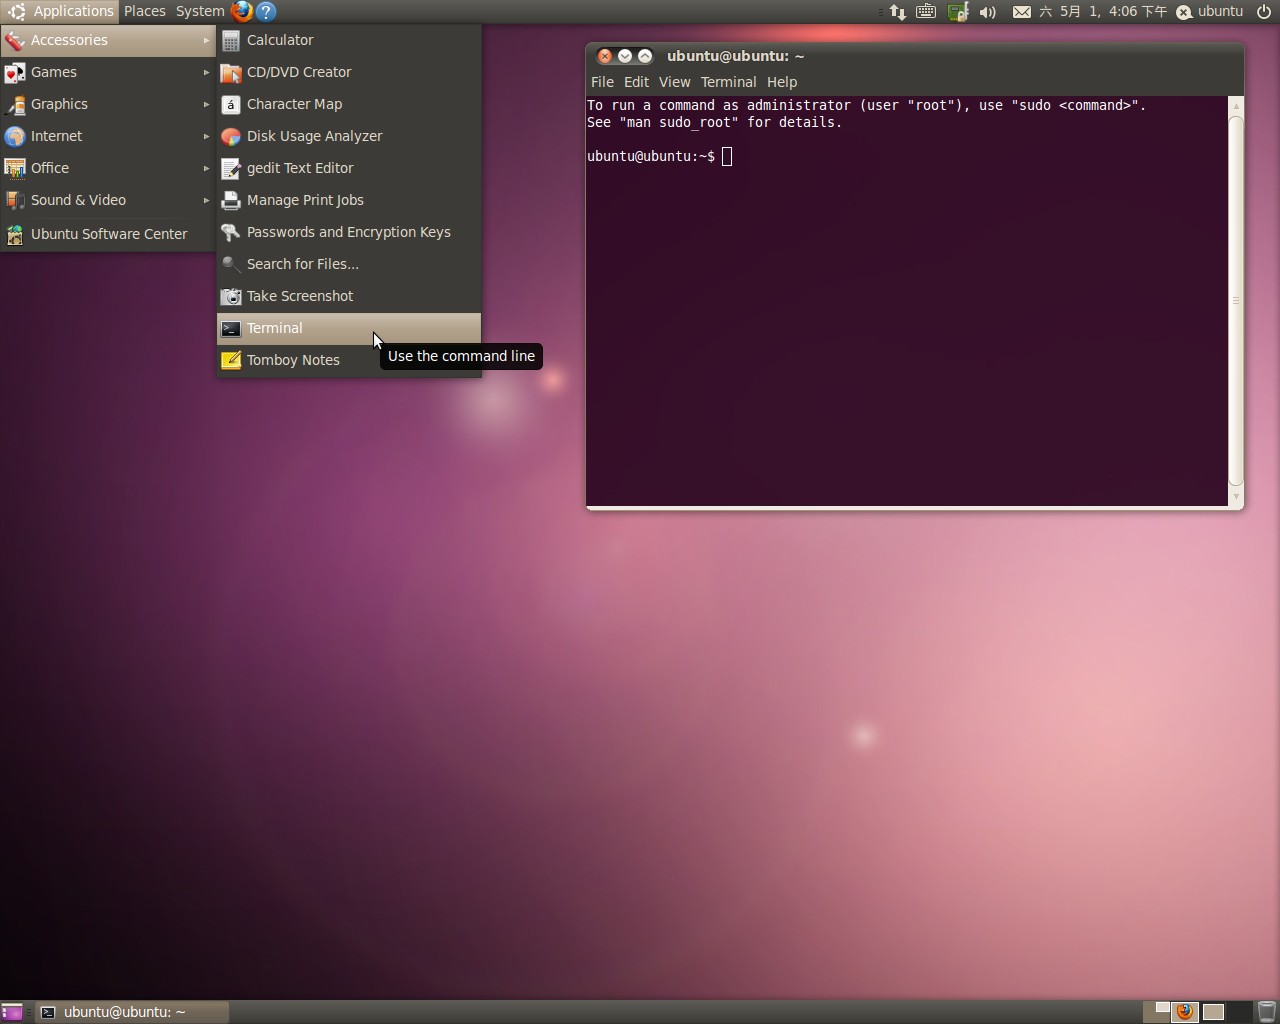Screen dimensions: 1280x1024
Task: Open the System menu
Action: 200,11
